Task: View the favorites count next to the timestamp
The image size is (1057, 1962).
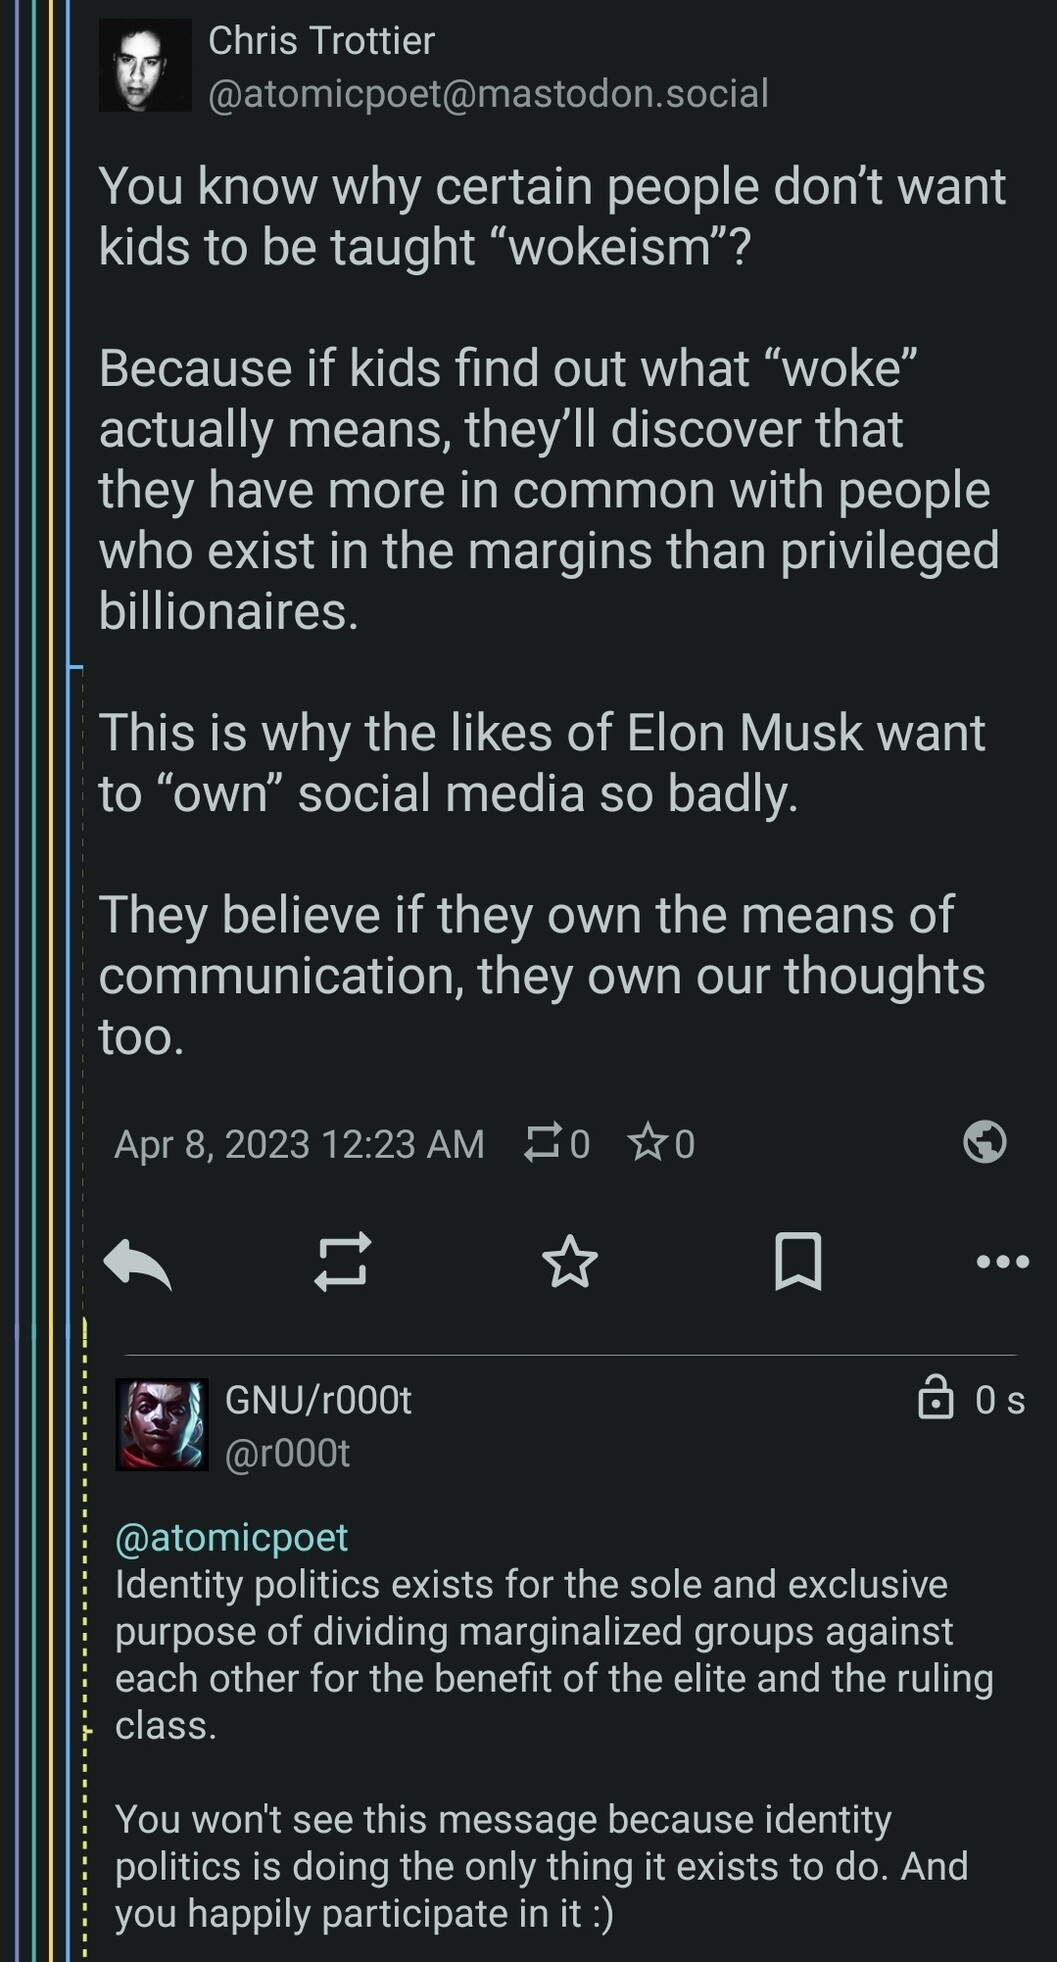Action: point(662,1143)
